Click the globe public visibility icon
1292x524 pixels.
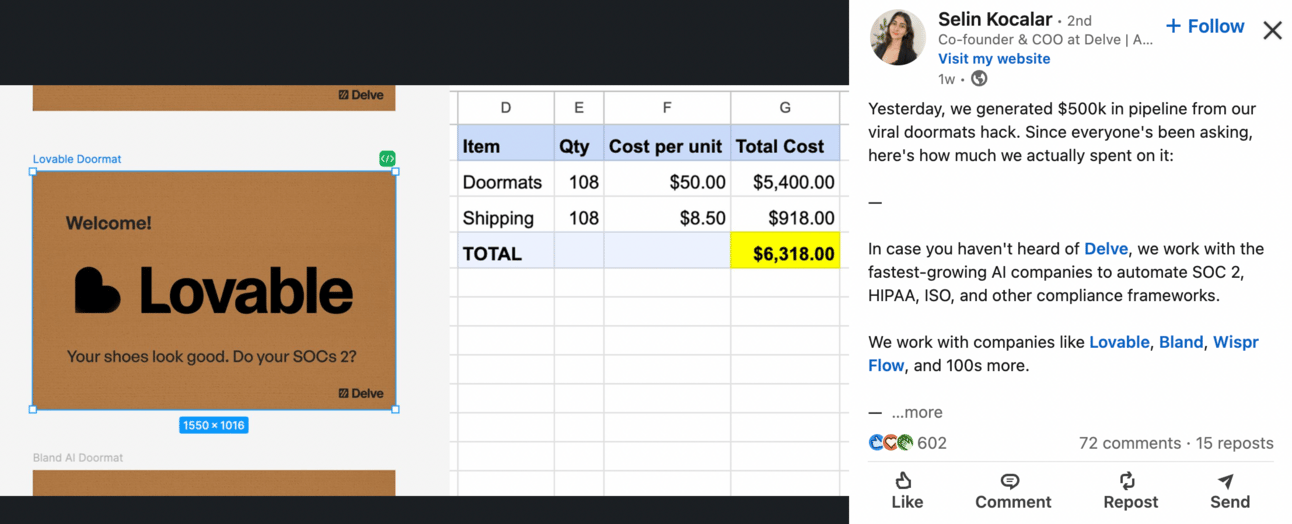tap(979, 78)
